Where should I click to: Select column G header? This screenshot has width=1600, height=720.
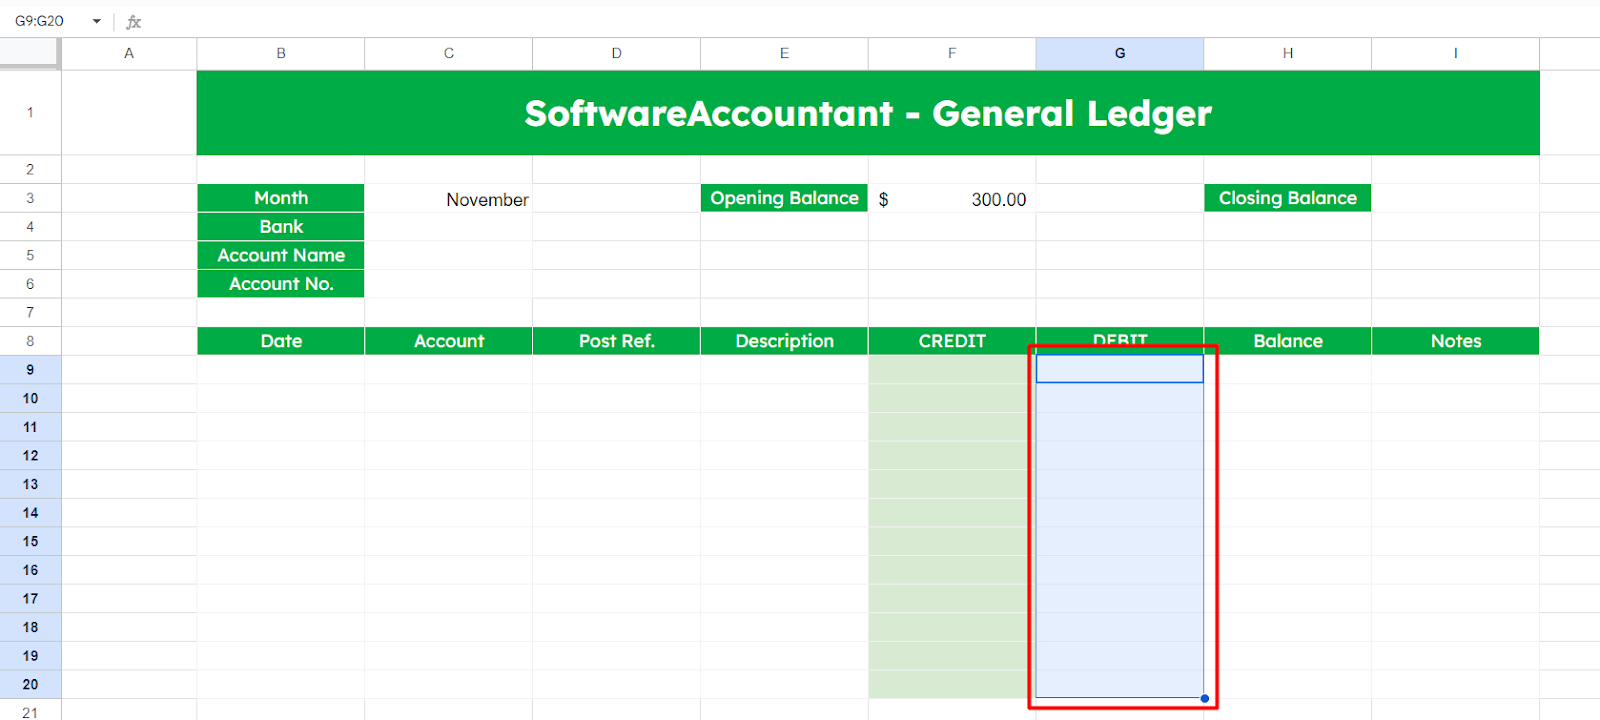(1120, 53)
